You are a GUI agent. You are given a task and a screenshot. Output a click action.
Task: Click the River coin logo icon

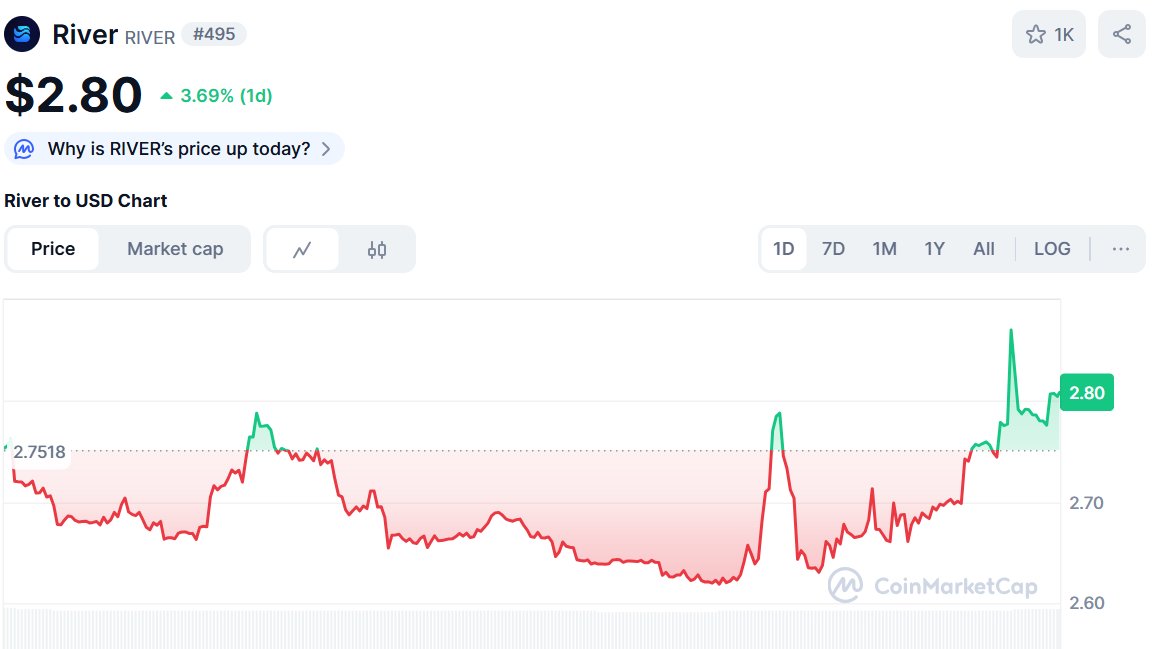click(22, 34)
